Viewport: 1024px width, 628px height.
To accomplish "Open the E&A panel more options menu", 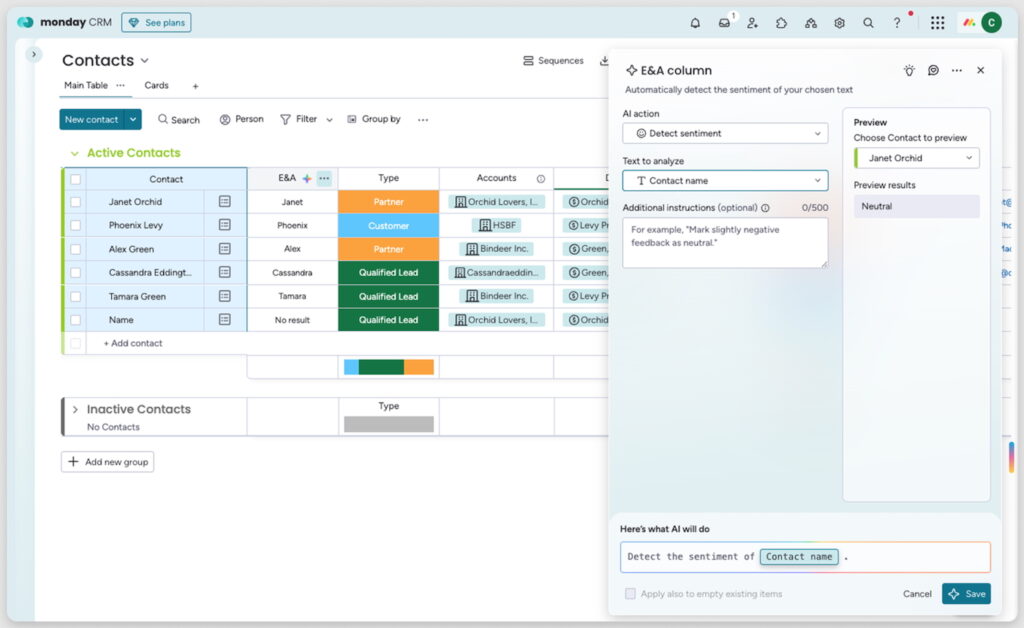I will (957, 71).
